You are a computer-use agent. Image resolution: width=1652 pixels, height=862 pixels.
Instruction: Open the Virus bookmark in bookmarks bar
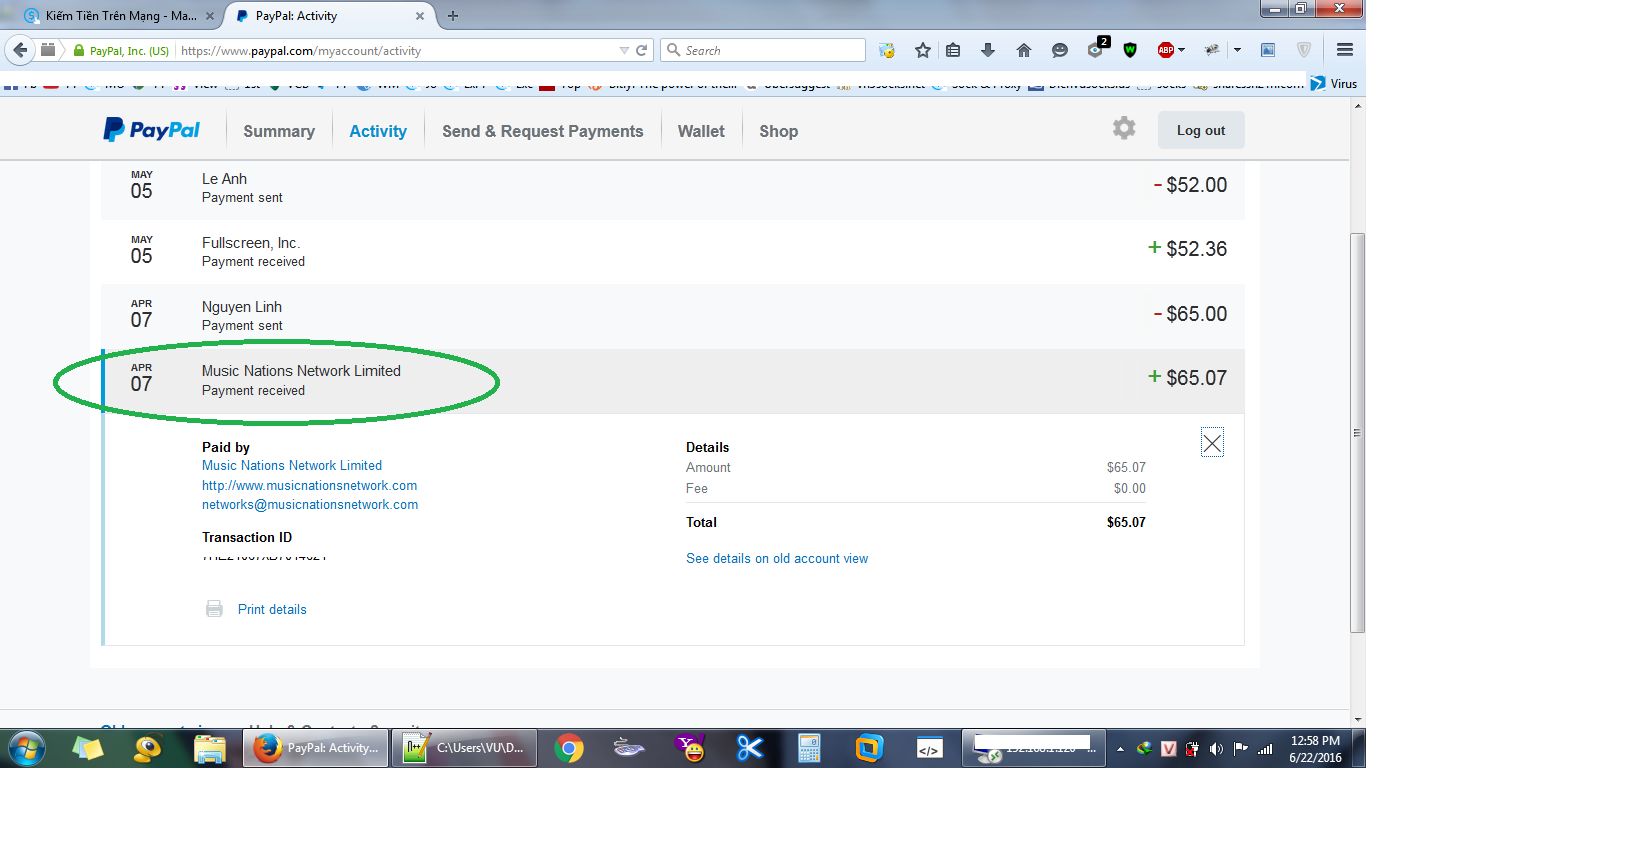pos(1334,84)
